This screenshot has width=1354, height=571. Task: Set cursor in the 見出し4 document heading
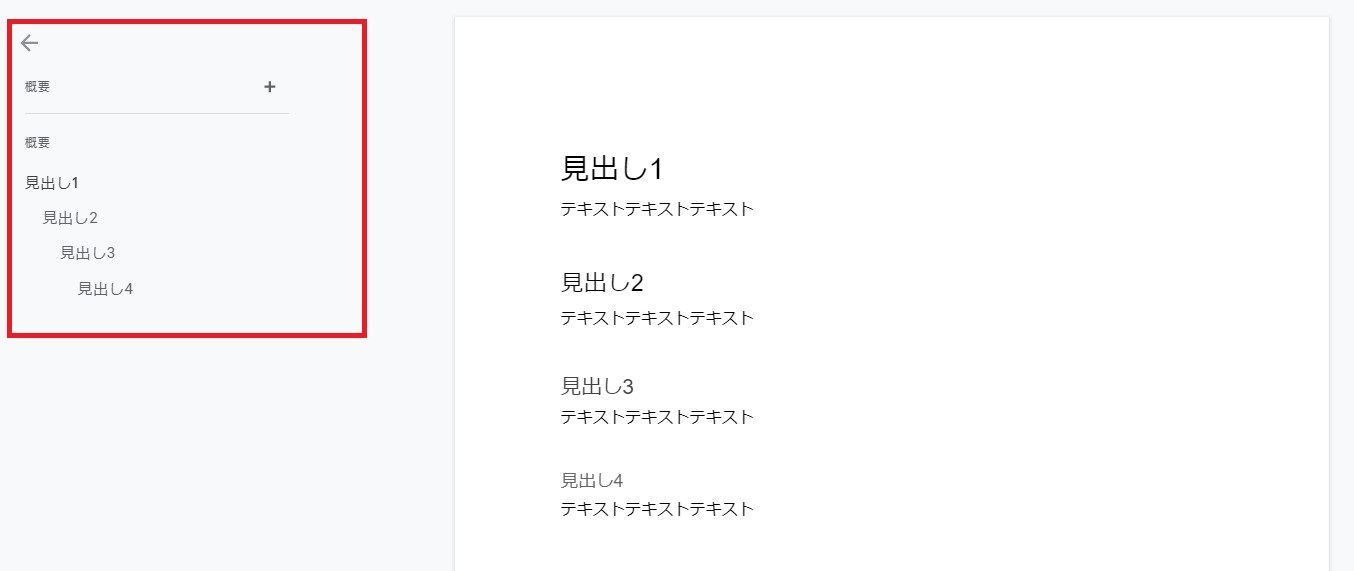click(x=592, y=481)
